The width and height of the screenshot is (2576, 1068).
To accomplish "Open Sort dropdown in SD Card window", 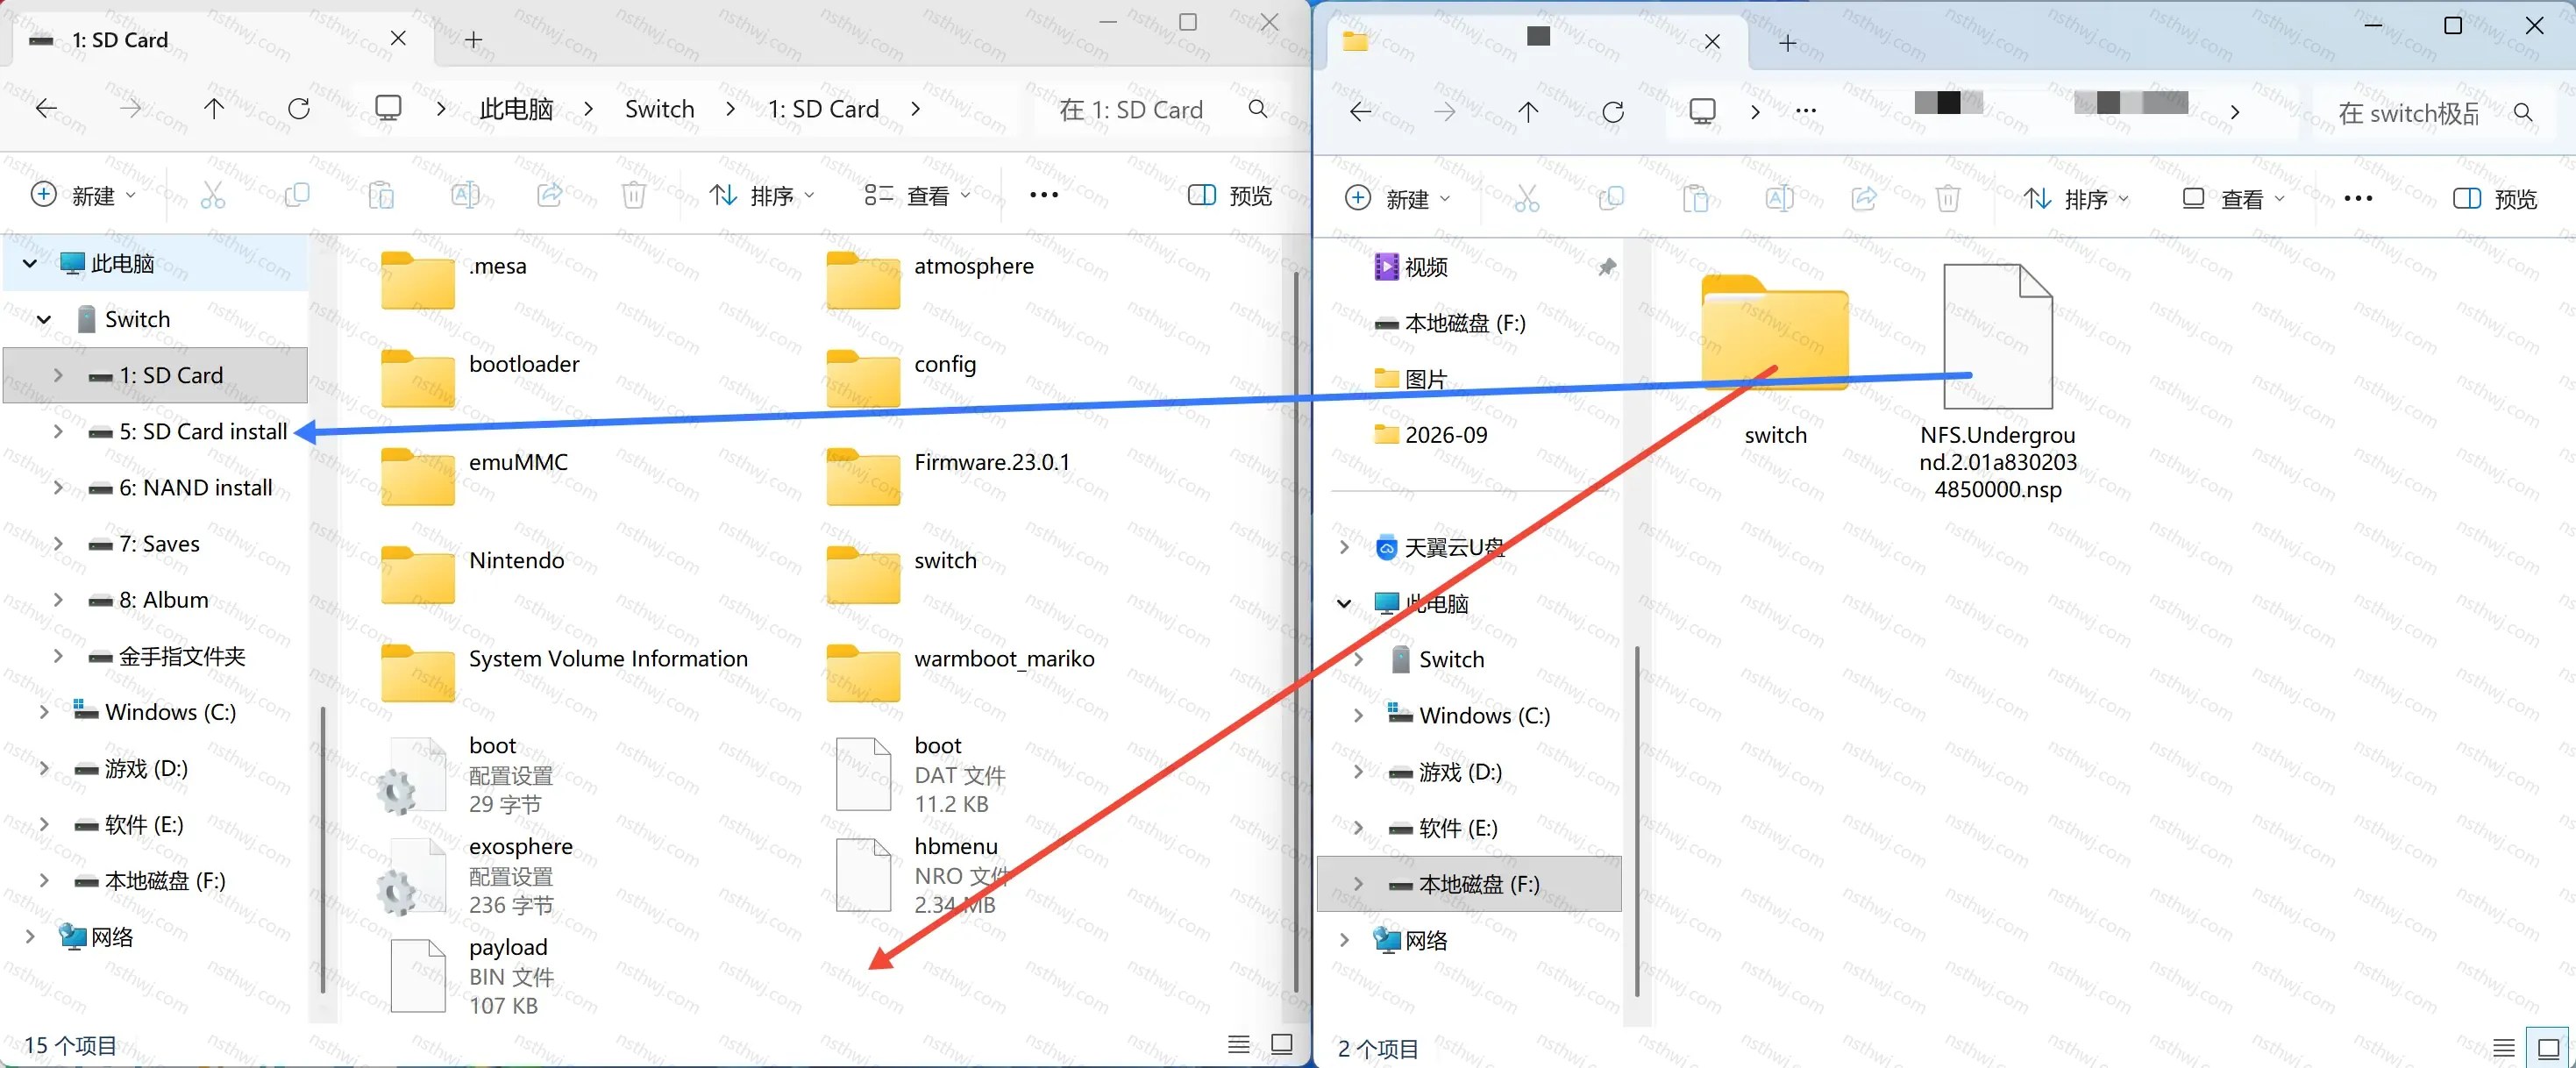I will (762, 195).
